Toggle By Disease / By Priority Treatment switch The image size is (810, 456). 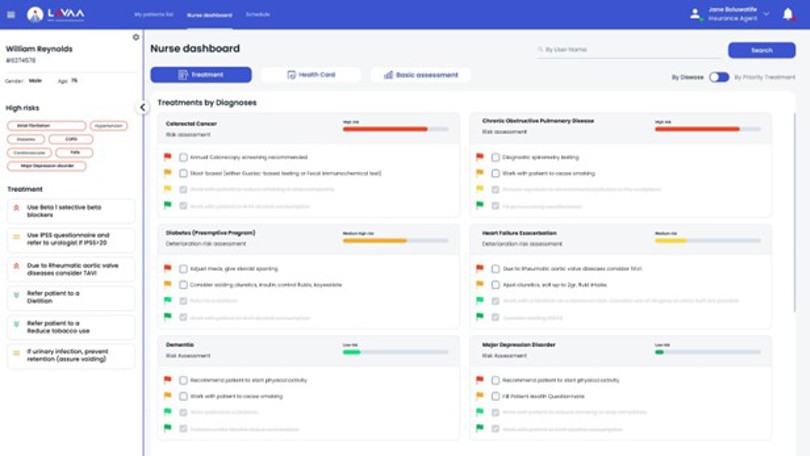click(718, 77)
